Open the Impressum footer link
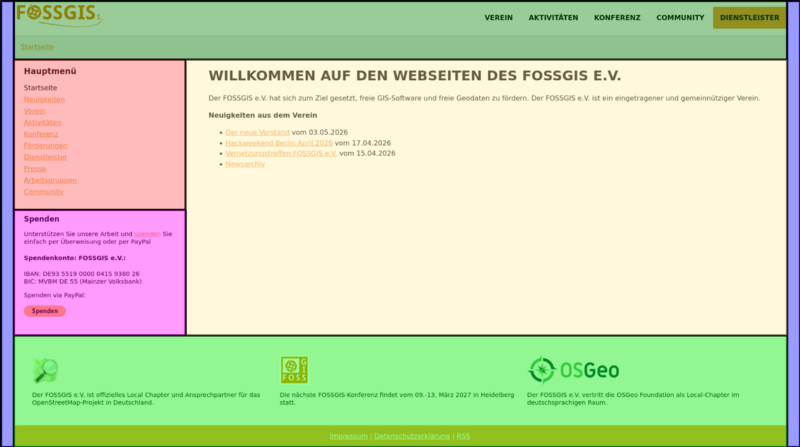 (x=348, y=436)
